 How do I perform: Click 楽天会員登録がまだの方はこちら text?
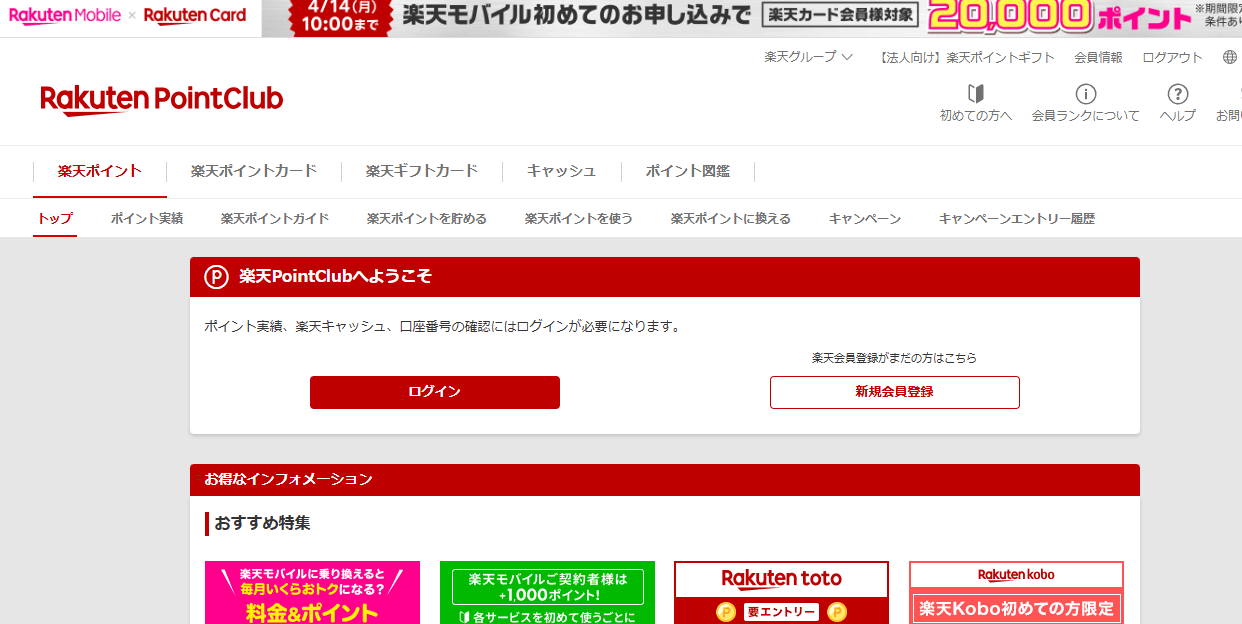(894, 357)
